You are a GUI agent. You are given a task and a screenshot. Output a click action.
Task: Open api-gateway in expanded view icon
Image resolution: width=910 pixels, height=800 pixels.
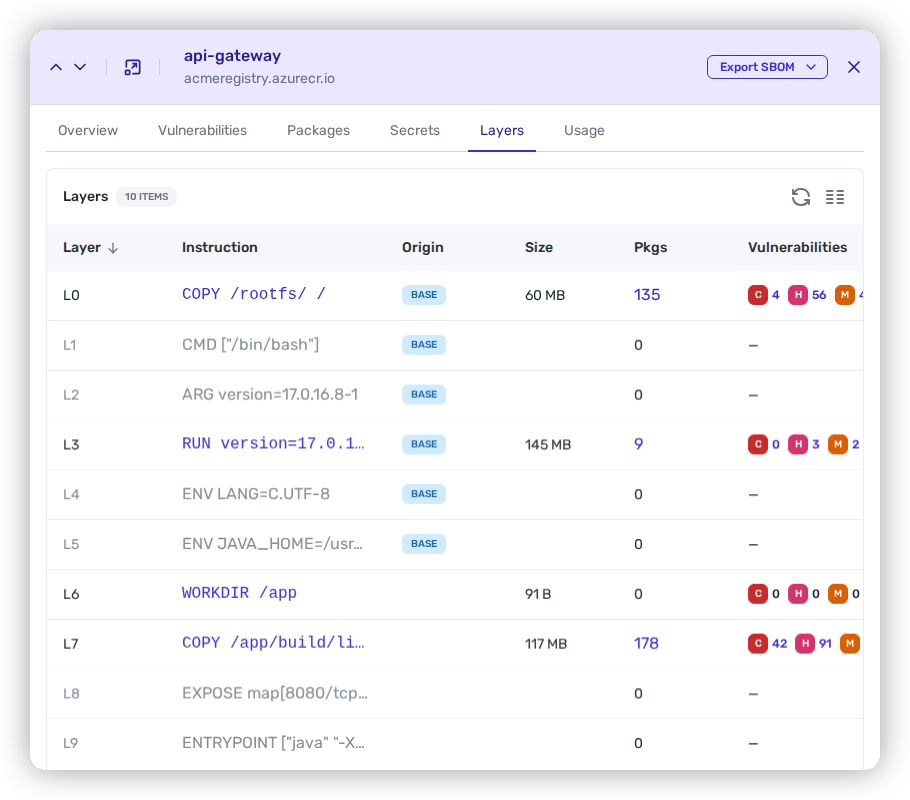(132, 67)
